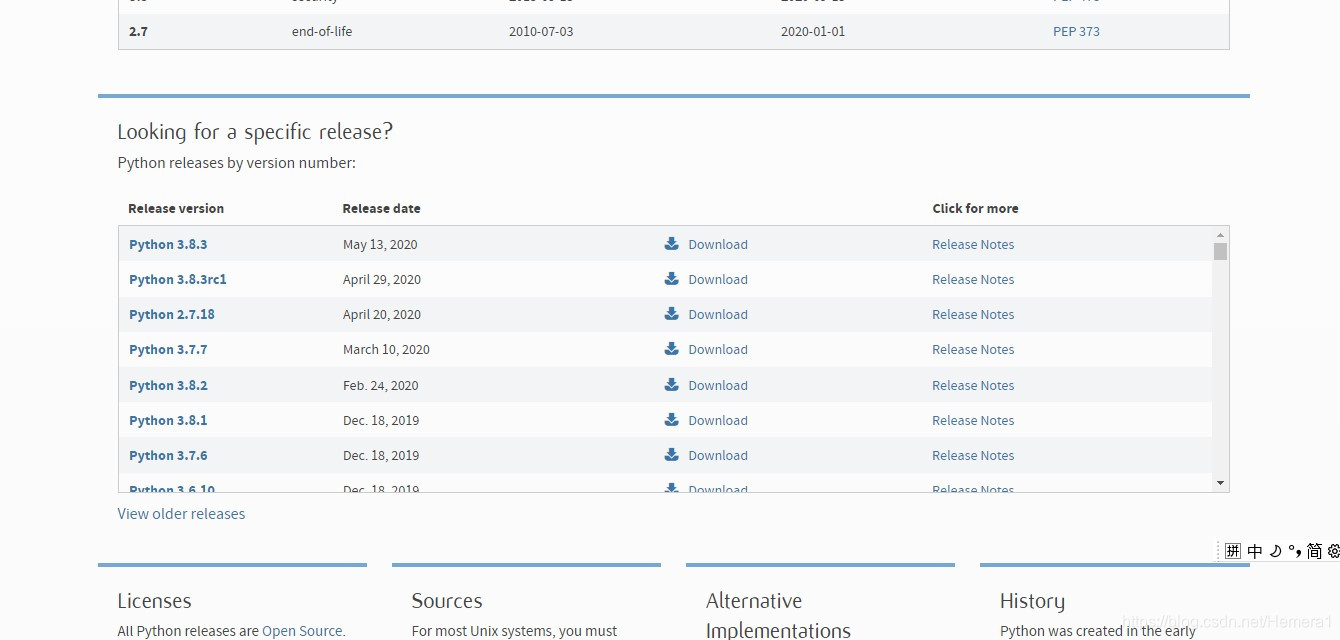1340x640 pixels.
Task: Download Python 3.8.3 via Download link
Action: click(x=718, y=244)
